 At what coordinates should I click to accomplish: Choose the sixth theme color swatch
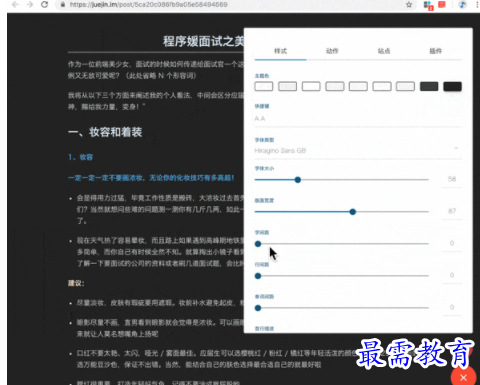382,87
